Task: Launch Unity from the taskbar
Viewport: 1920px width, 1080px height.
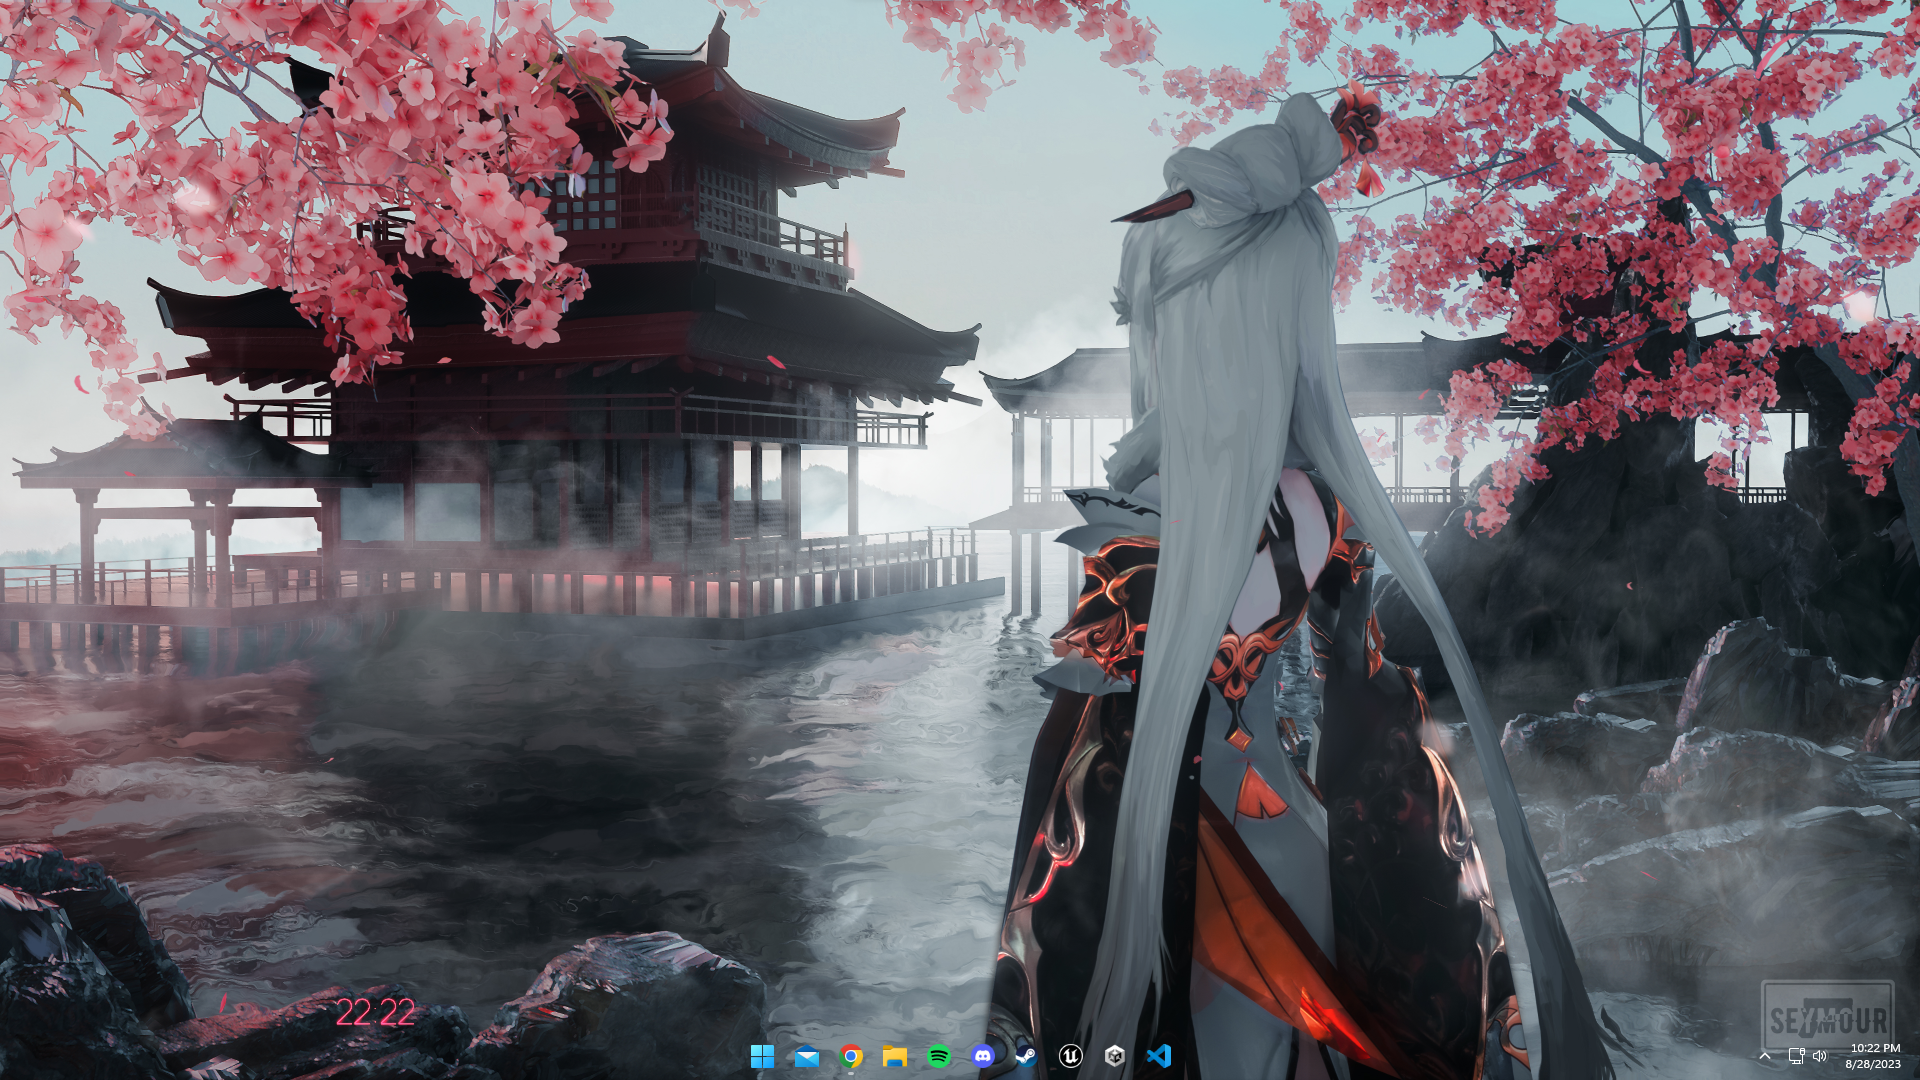Action: (x=1114, y=1056)
